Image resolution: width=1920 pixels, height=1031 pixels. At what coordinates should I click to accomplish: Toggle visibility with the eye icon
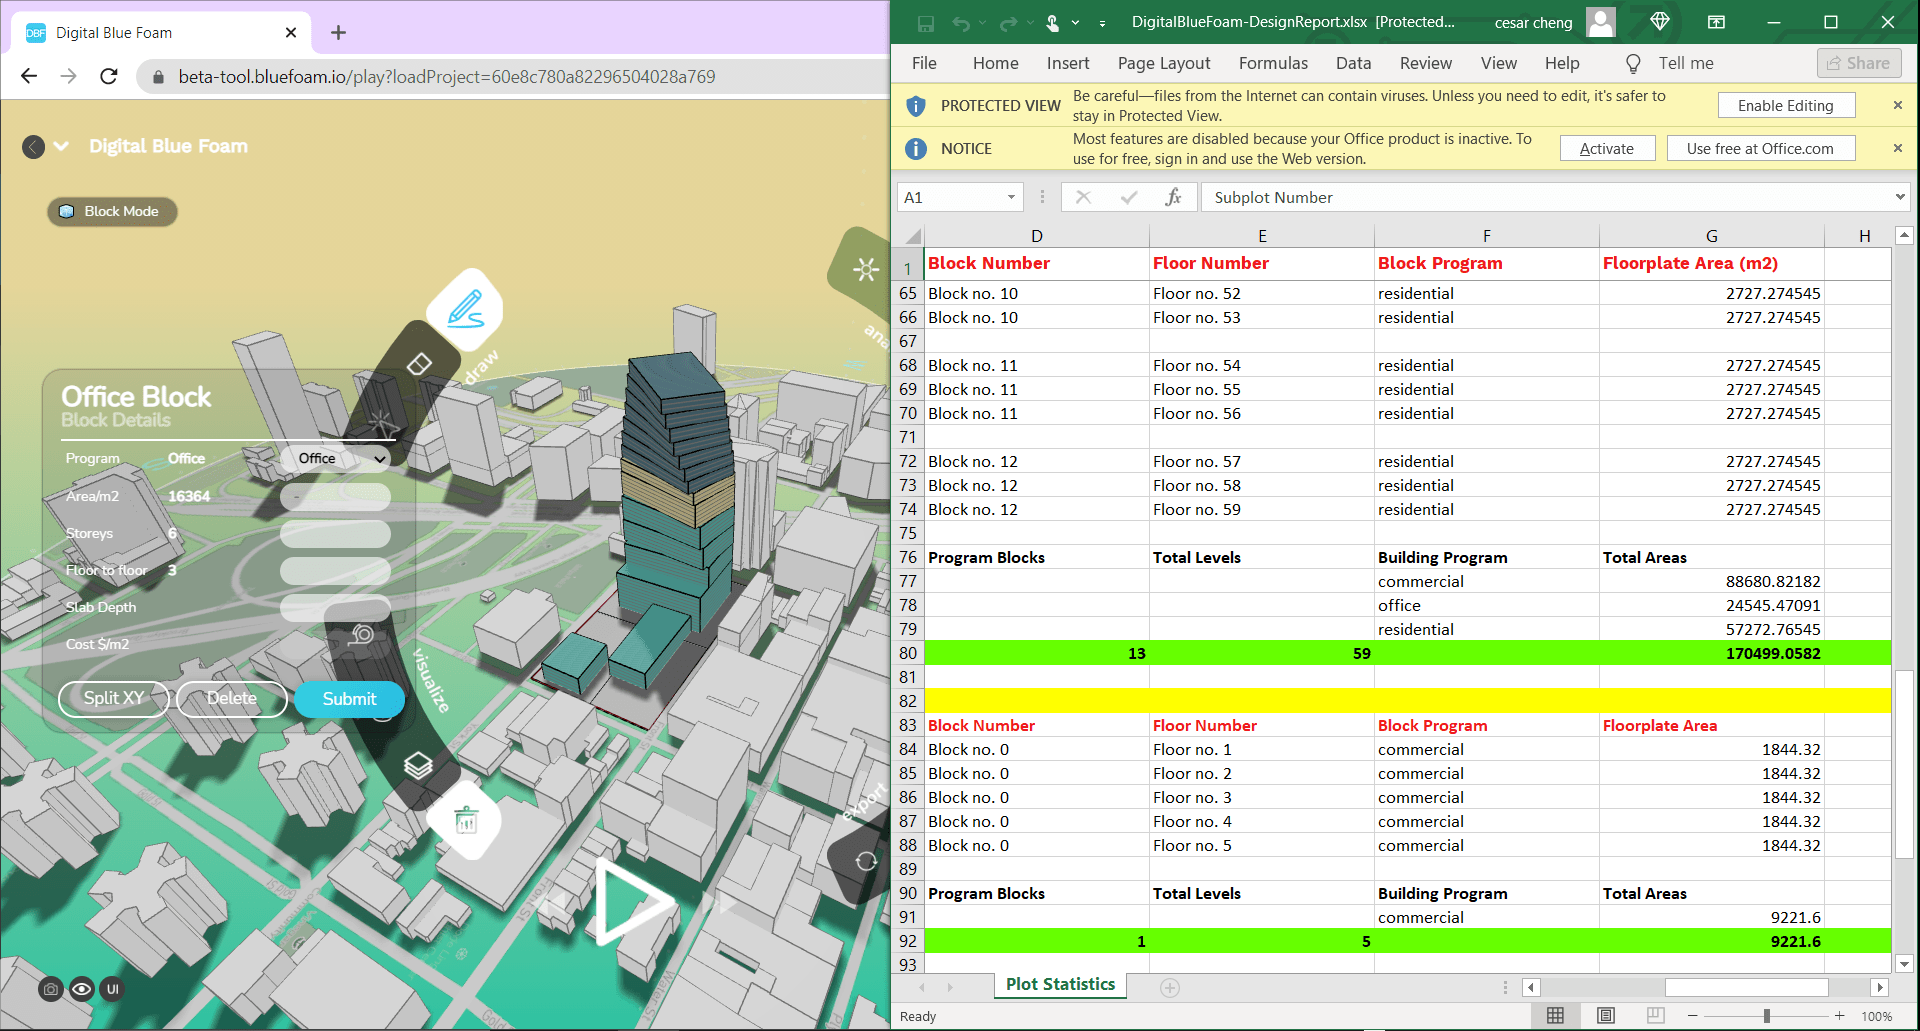point(82,989)
